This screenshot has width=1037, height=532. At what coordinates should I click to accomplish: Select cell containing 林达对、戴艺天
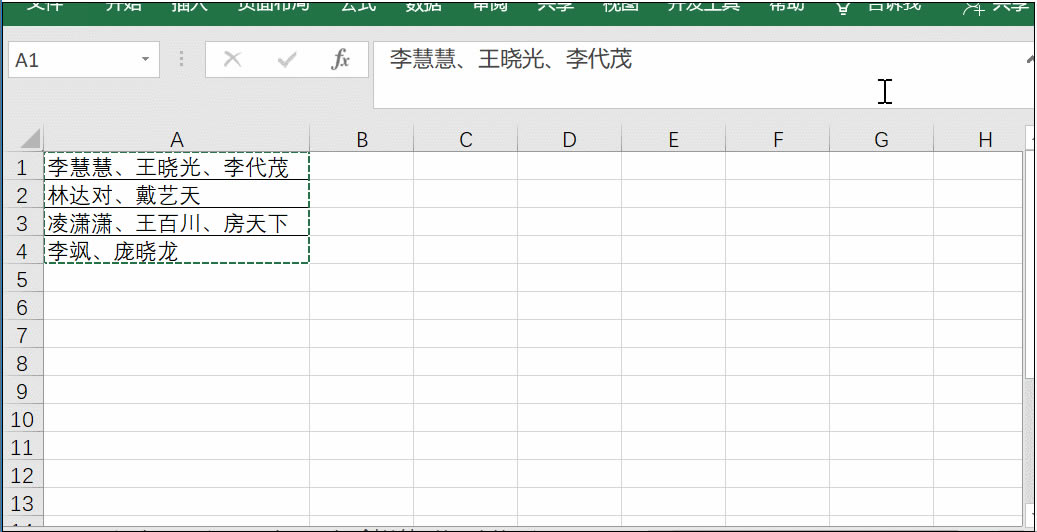coord(177,196)
